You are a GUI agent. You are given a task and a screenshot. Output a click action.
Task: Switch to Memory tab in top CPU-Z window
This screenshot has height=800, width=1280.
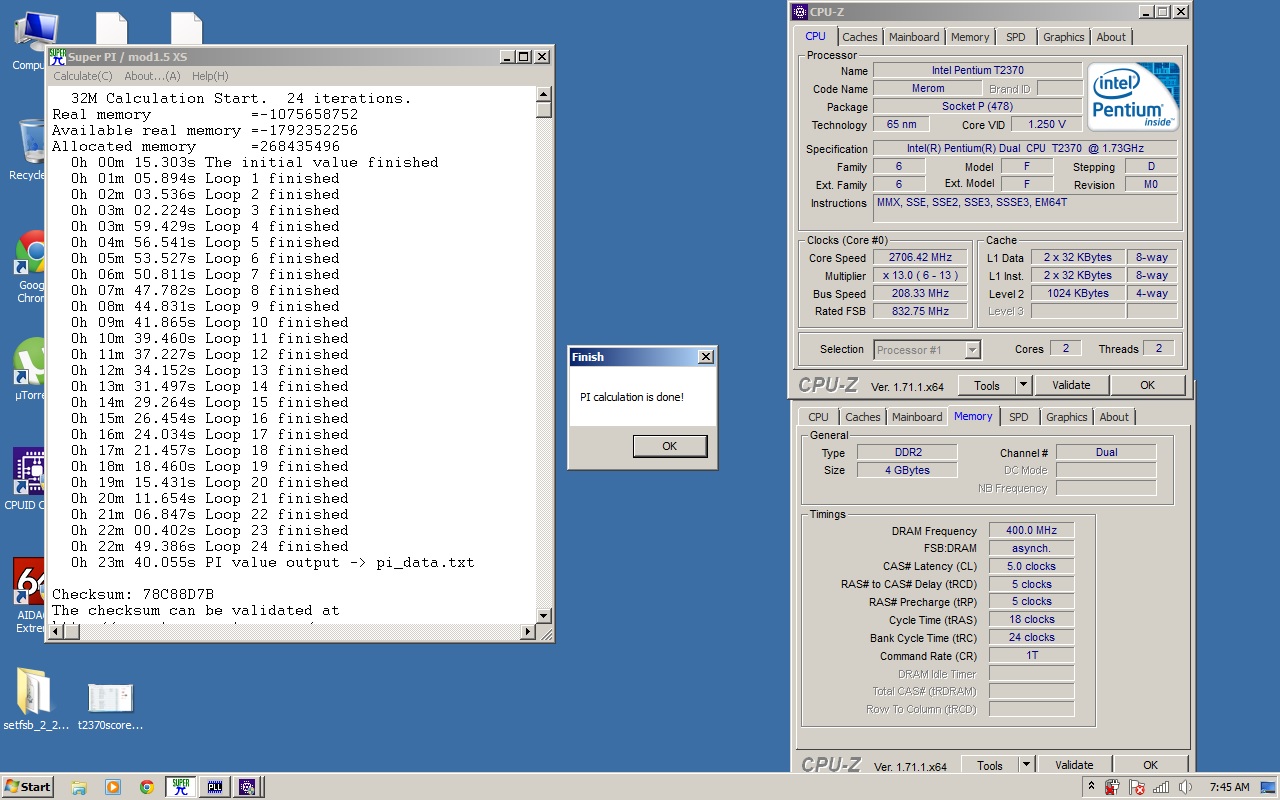coord(970,37)
